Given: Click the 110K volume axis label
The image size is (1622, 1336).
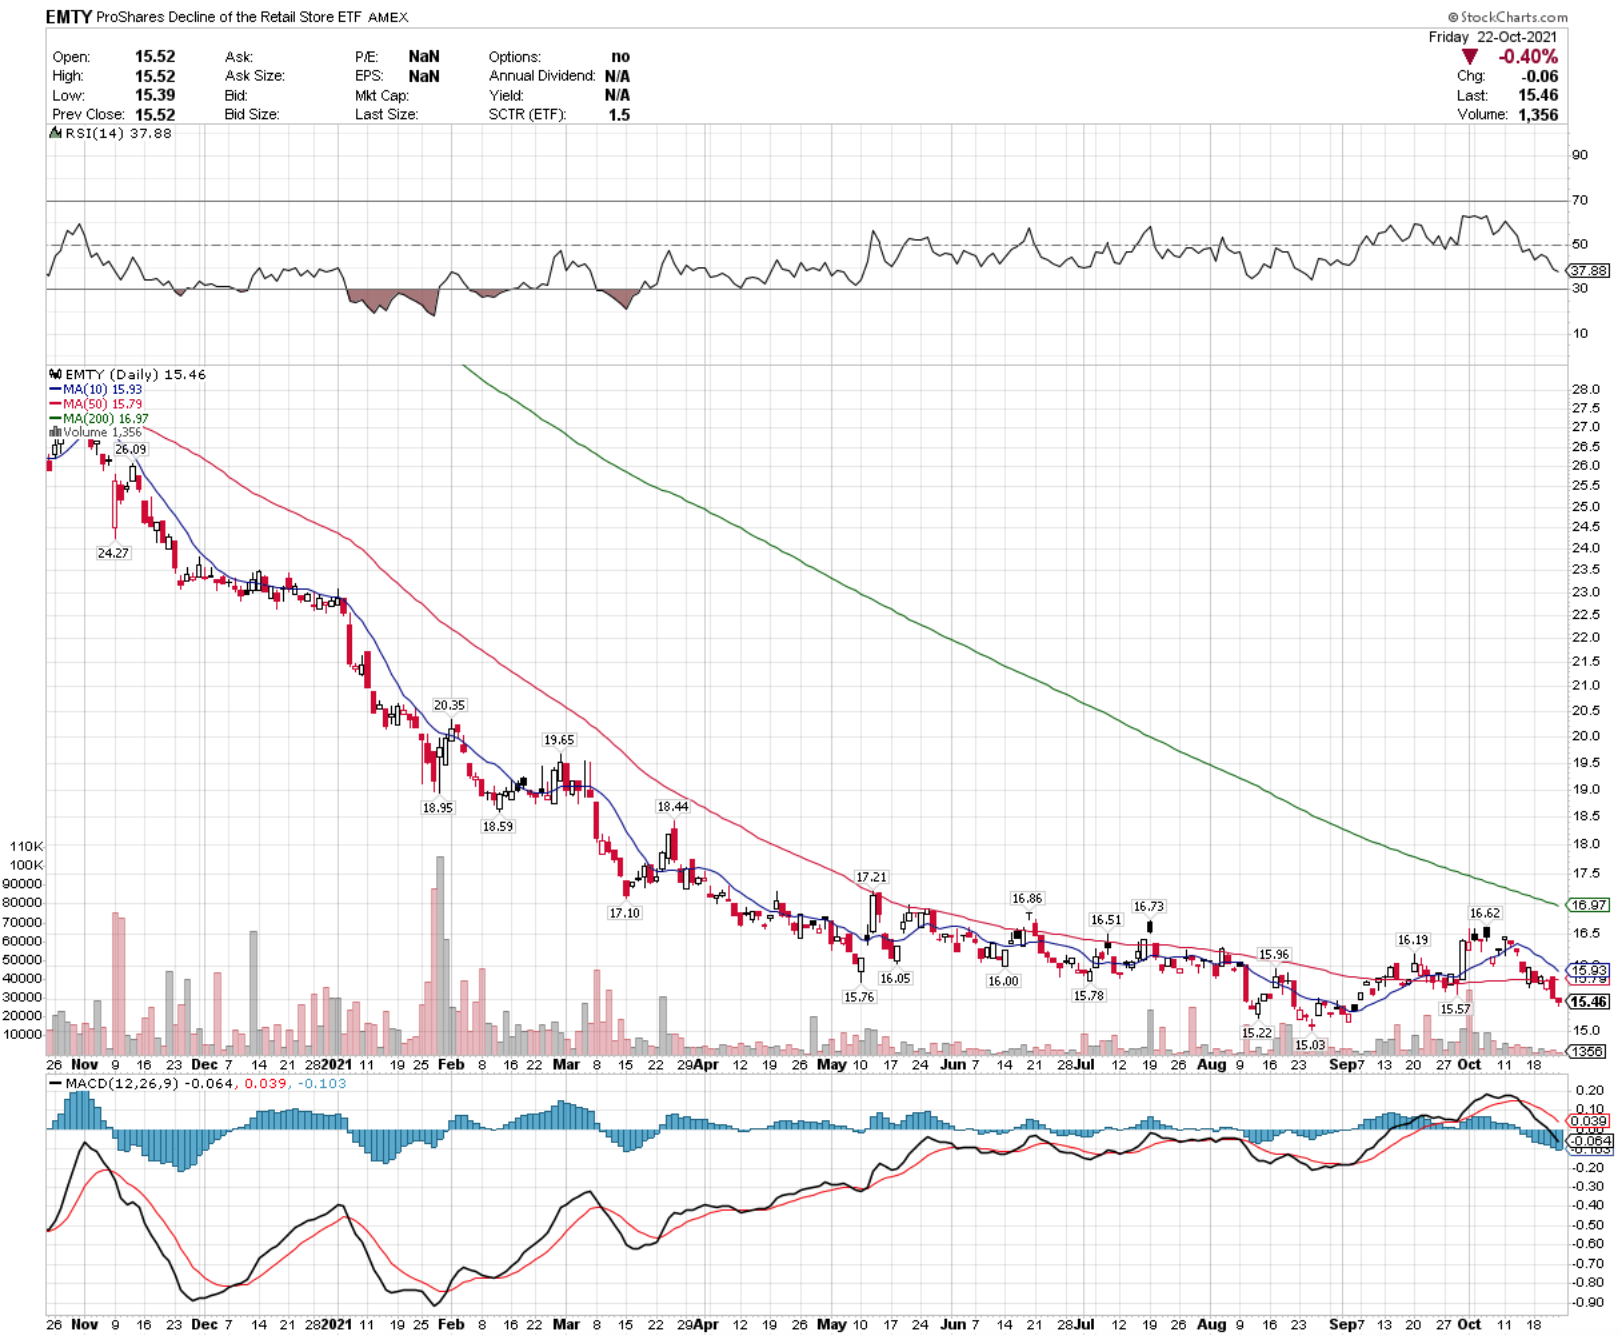Looking at the screenshot, I should click(26, 846).
